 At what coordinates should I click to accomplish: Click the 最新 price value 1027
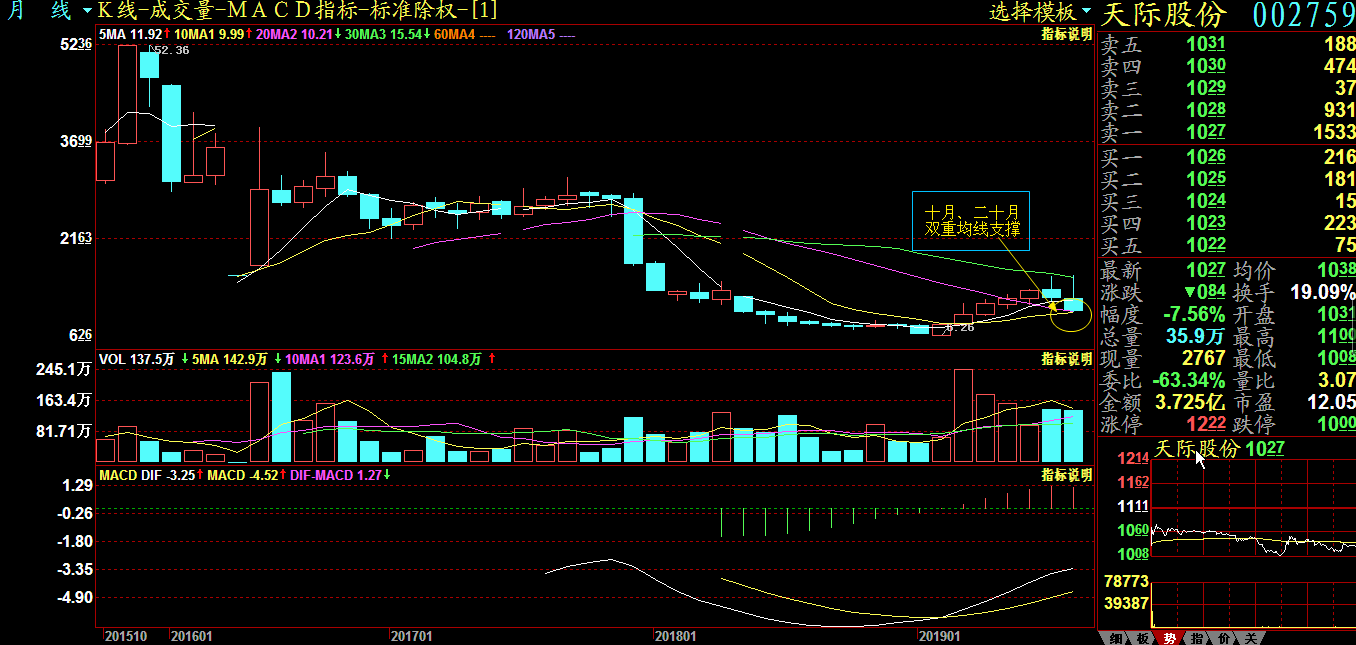(1205, 270)
